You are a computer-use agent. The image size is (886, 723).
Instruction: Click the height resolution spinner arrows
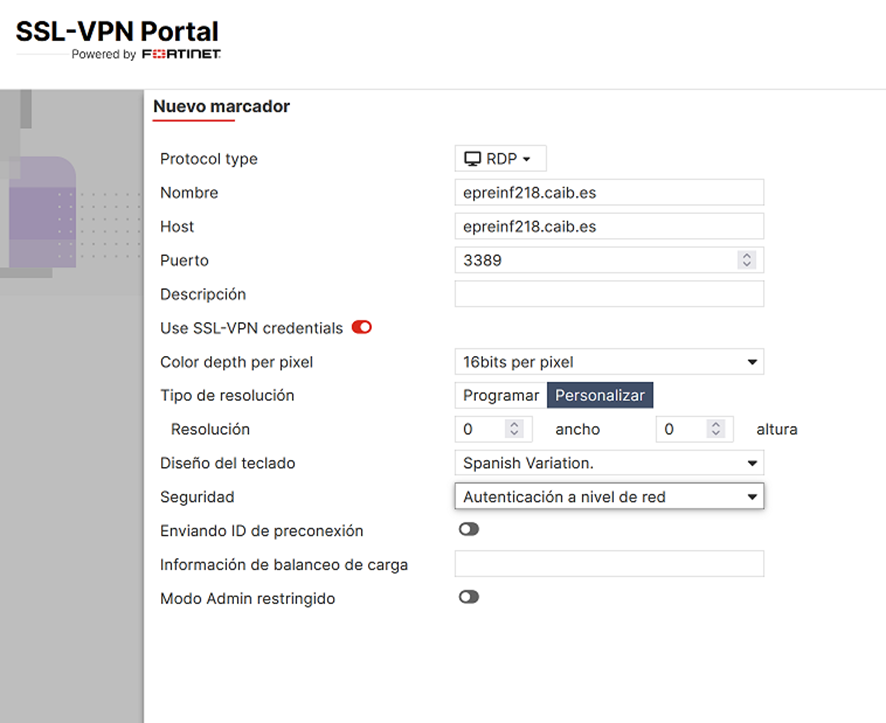click(x=715, y=430)
